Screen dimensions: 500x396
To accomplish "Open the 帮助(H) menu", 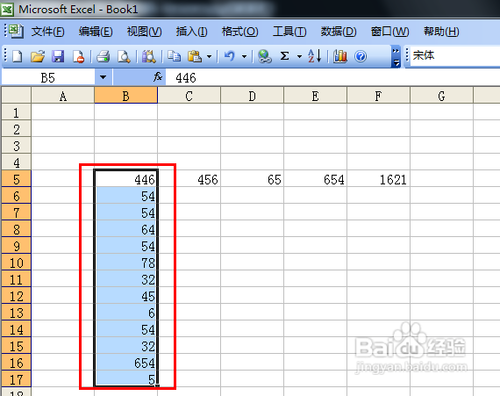I will pyautogui.click(x=441, y=32).
